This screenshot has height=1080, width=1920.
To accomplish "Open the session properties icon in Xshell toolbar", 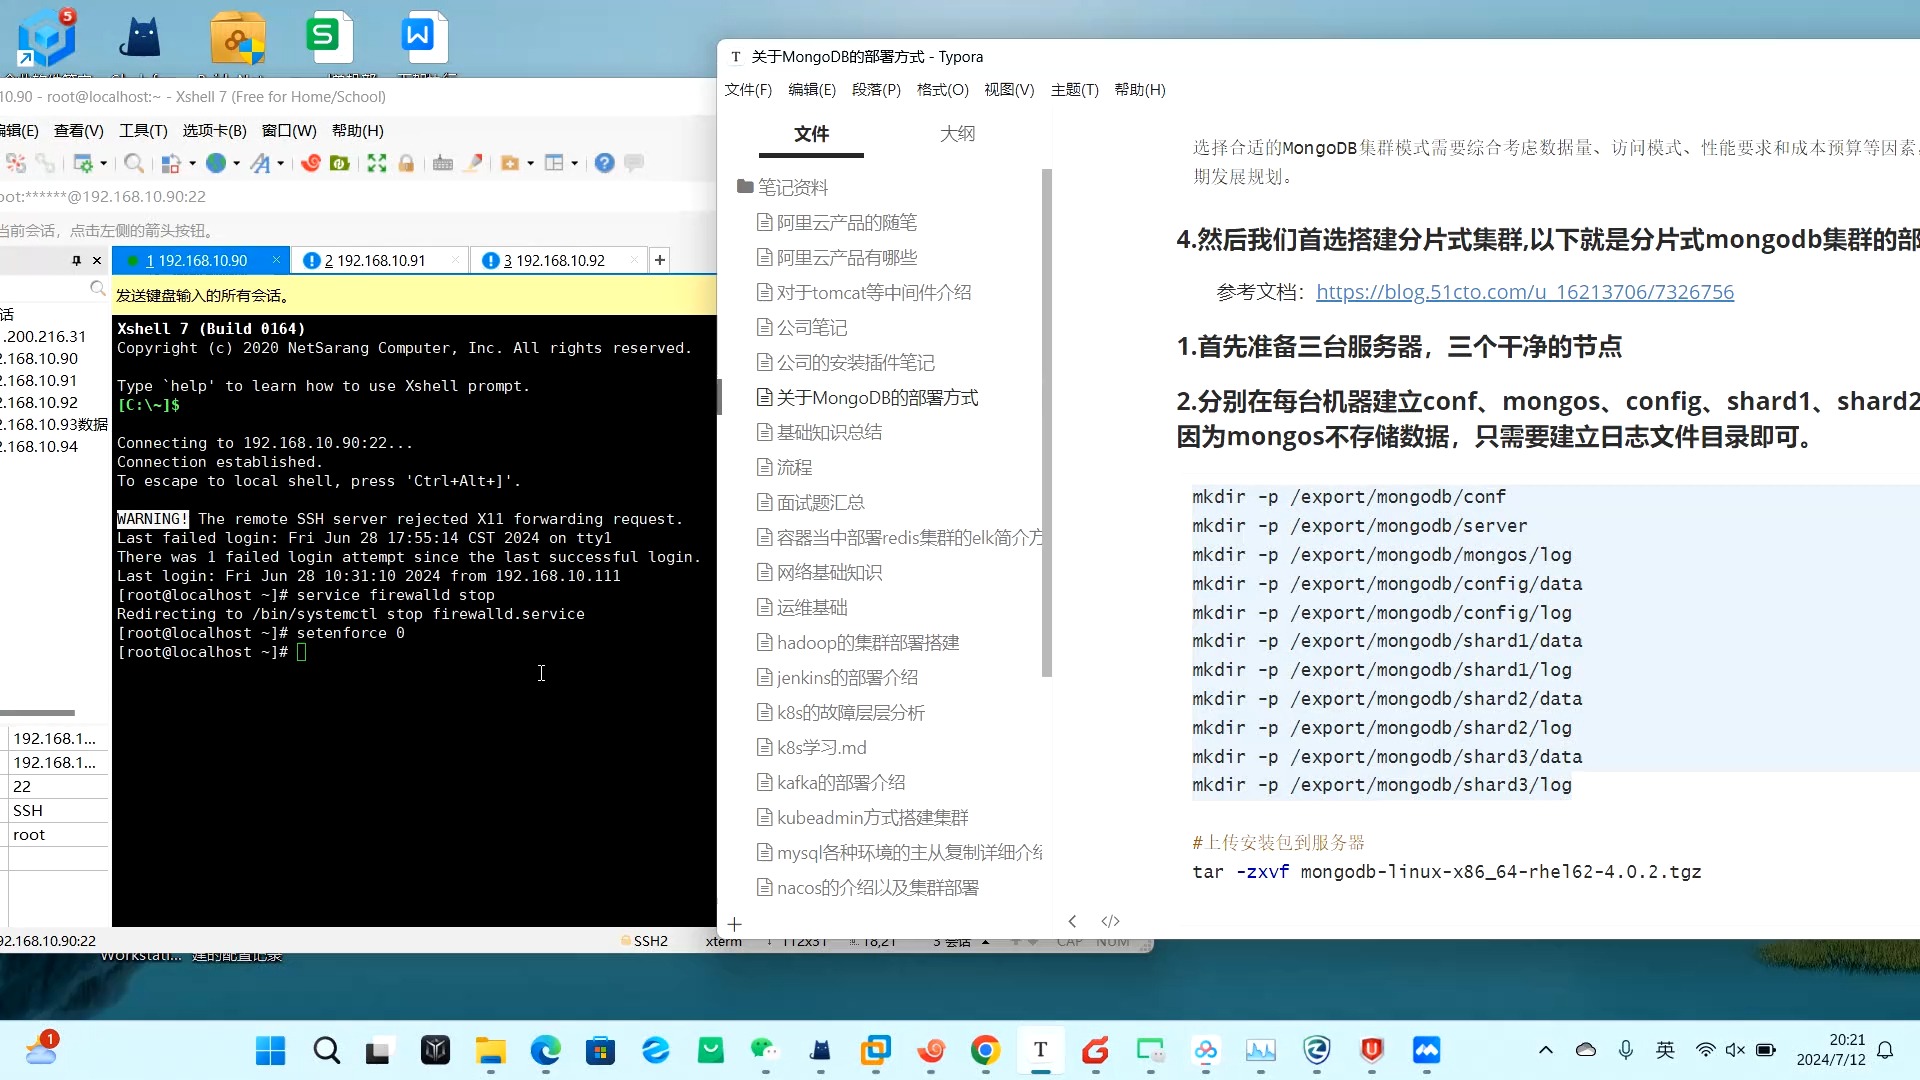I will pyautogui.click(x=85, y=162).
